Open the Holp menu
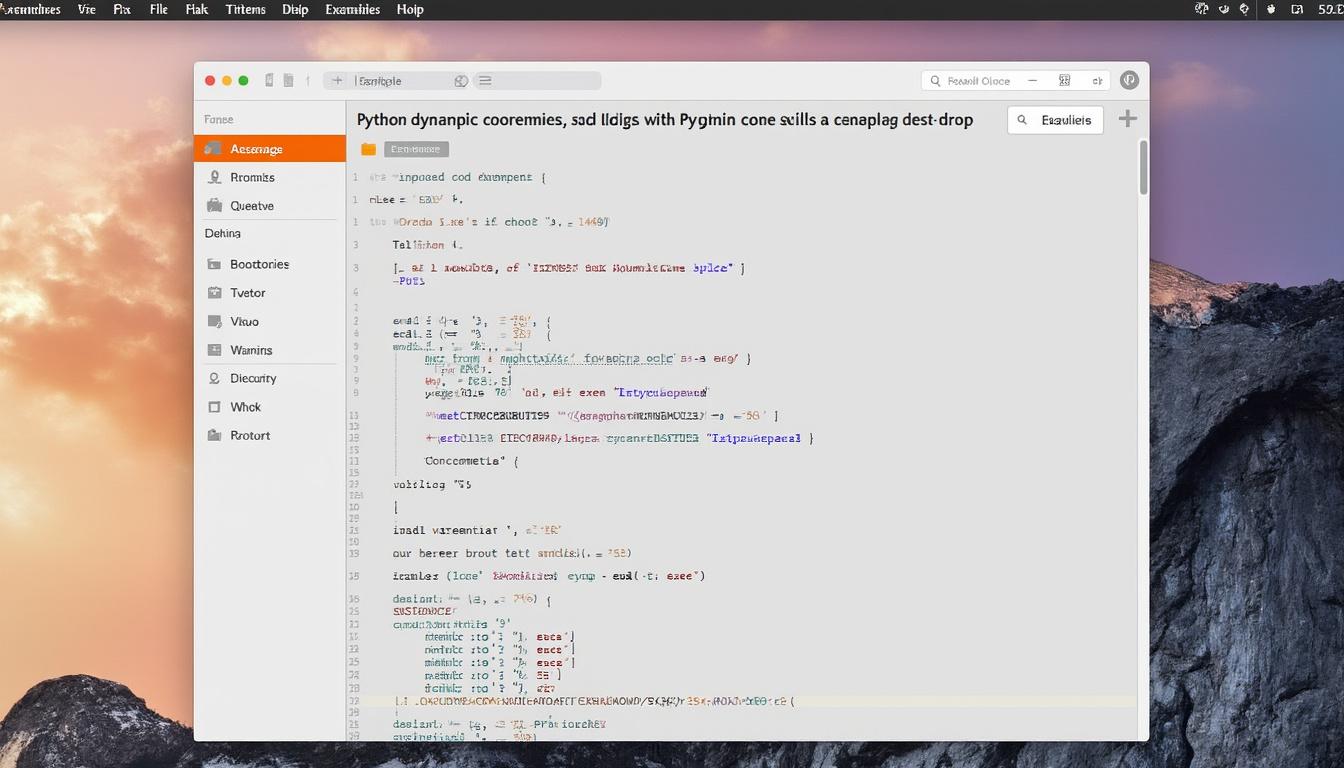The height and width of the screenshot is (768, 1344). pyautogui.click(x=409, y=9)
